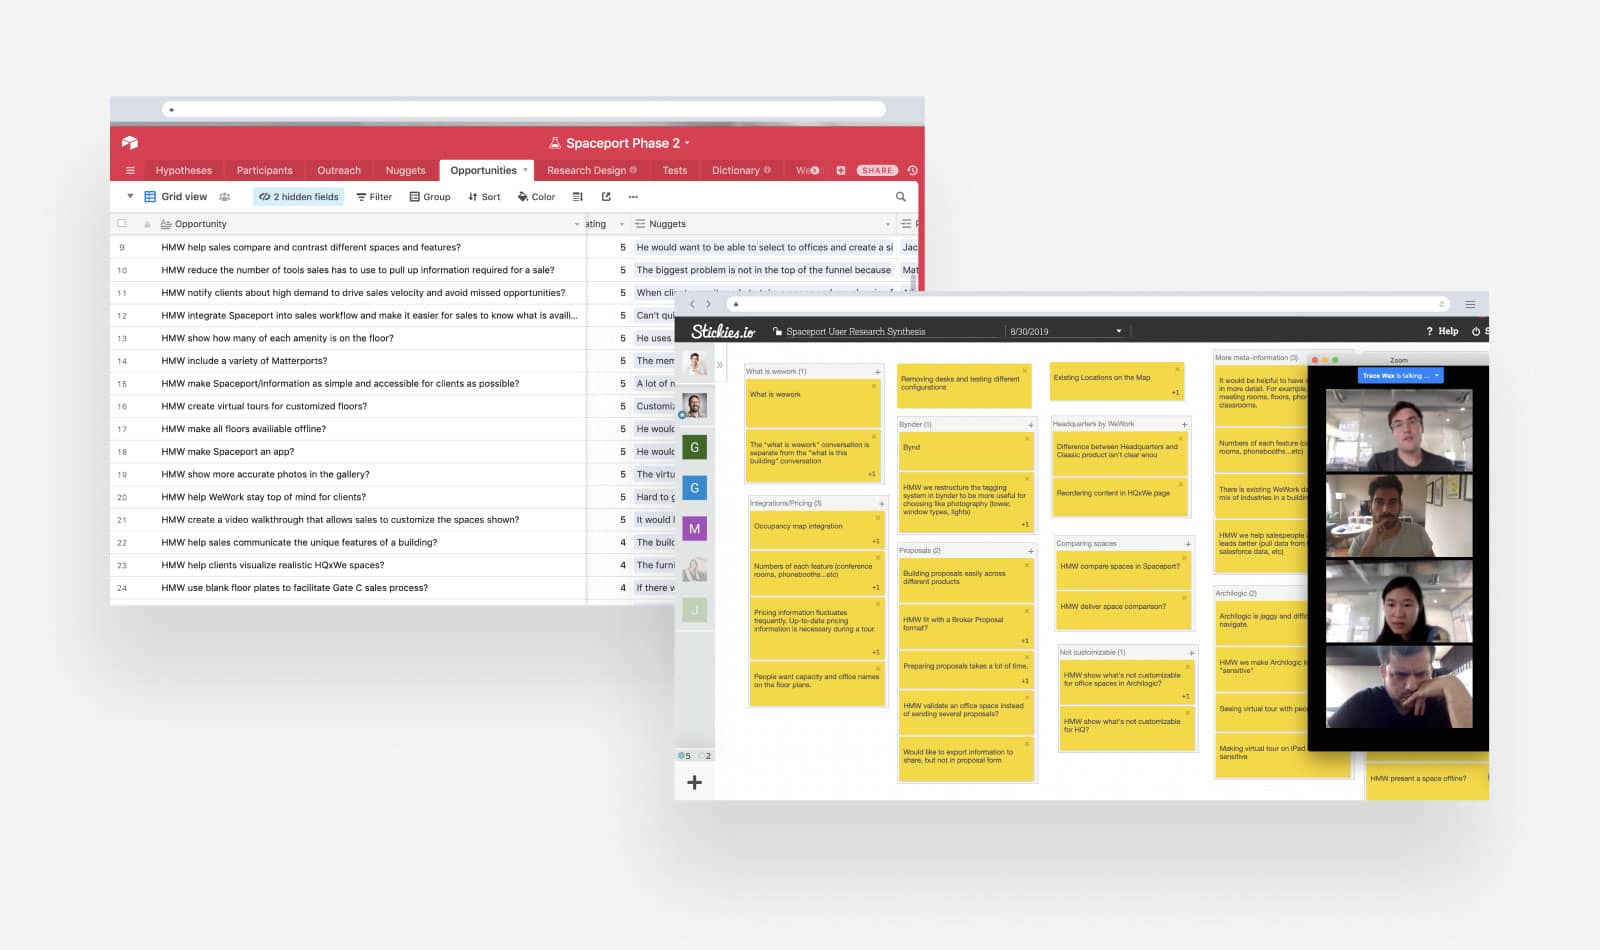This screenshot has width=1600, height=950.
Task: Expand the Stickies user sidebar chevrons
Action: click(x=719, y=364)
